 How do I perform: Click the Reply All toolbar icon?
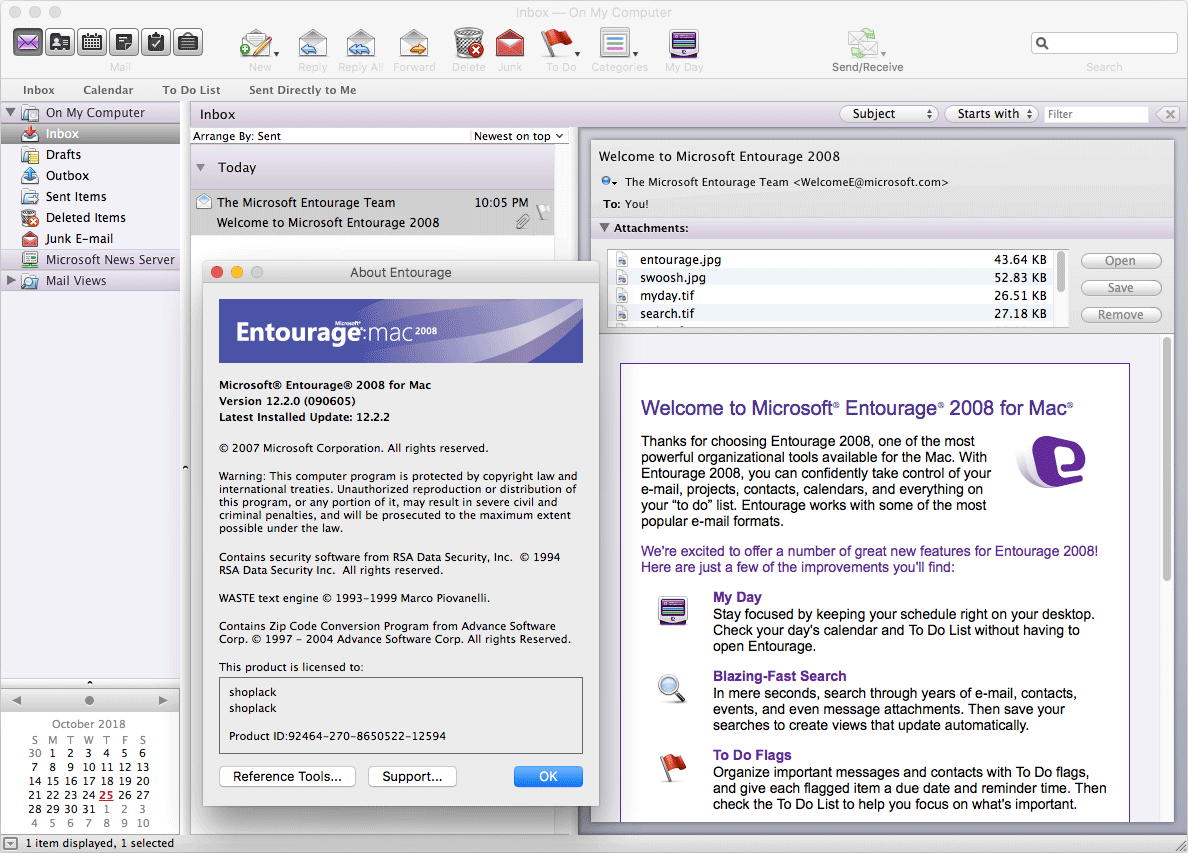pyautogui.click(x=361, y=44)
